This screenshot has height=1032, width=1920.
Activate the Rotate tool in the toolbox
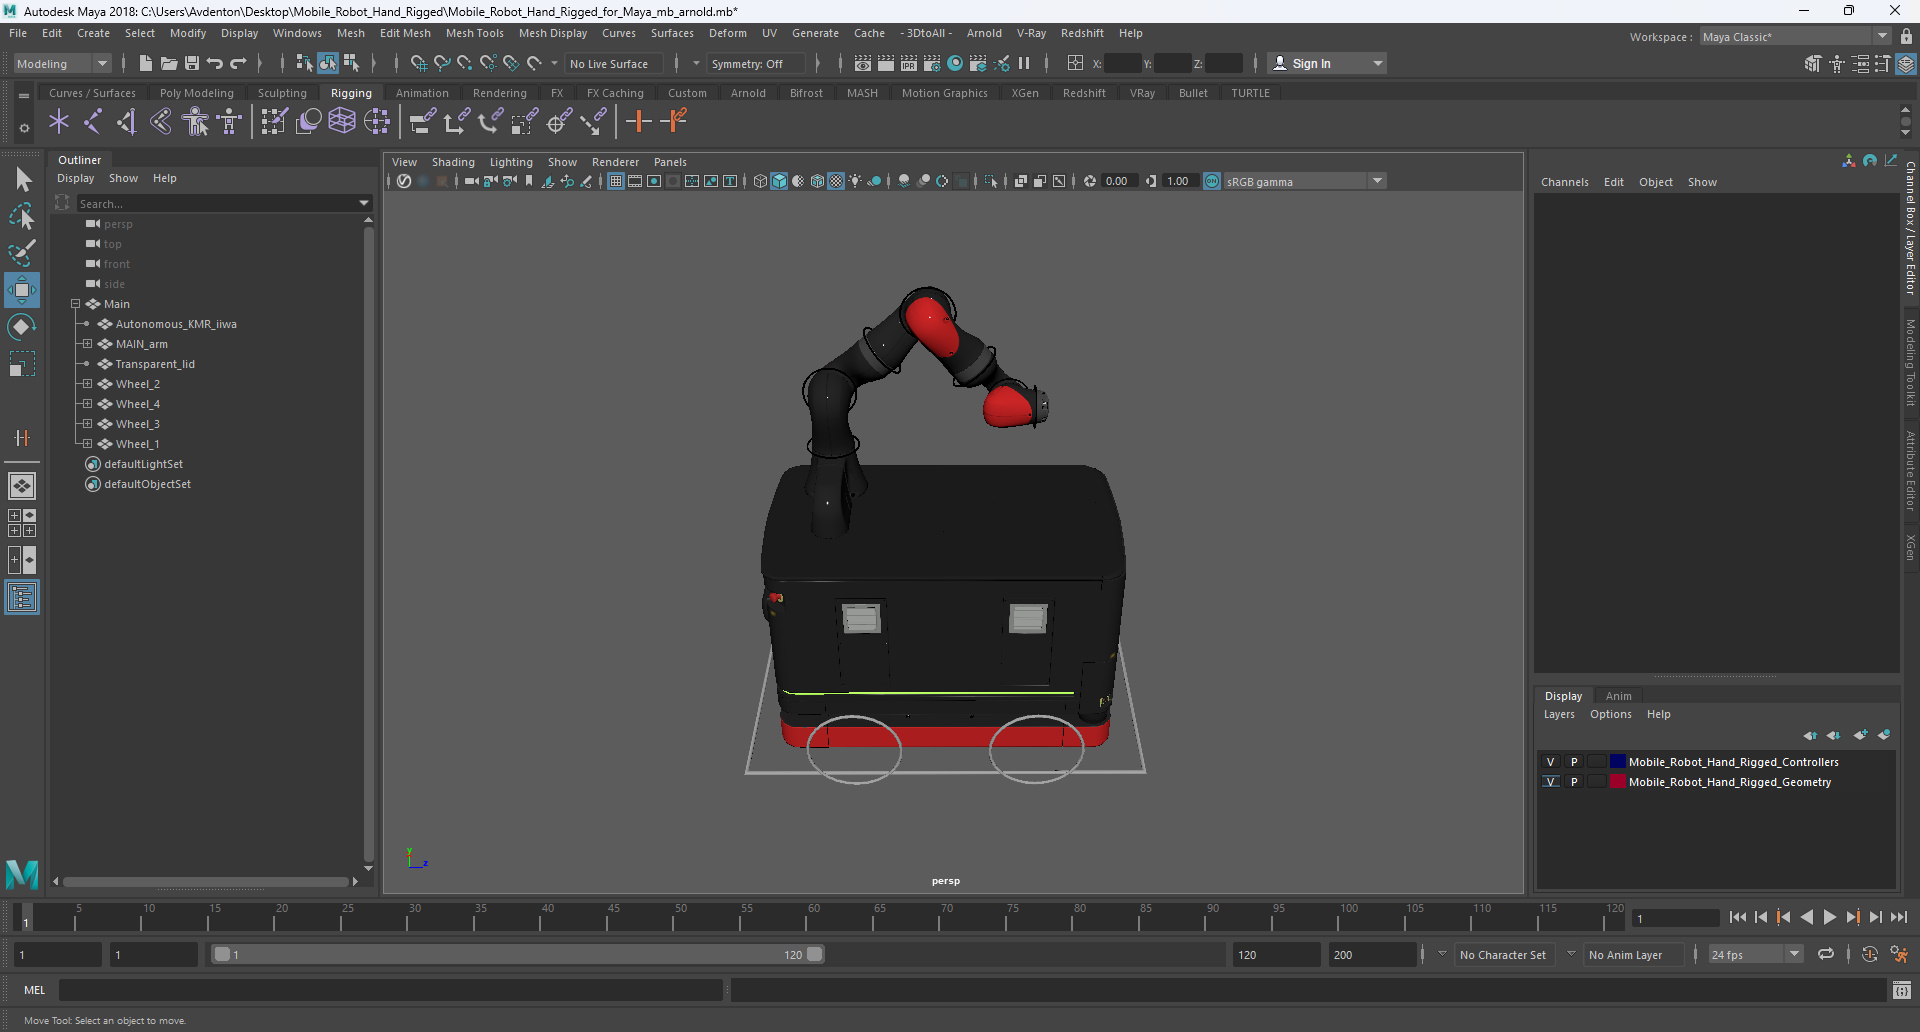22,327
